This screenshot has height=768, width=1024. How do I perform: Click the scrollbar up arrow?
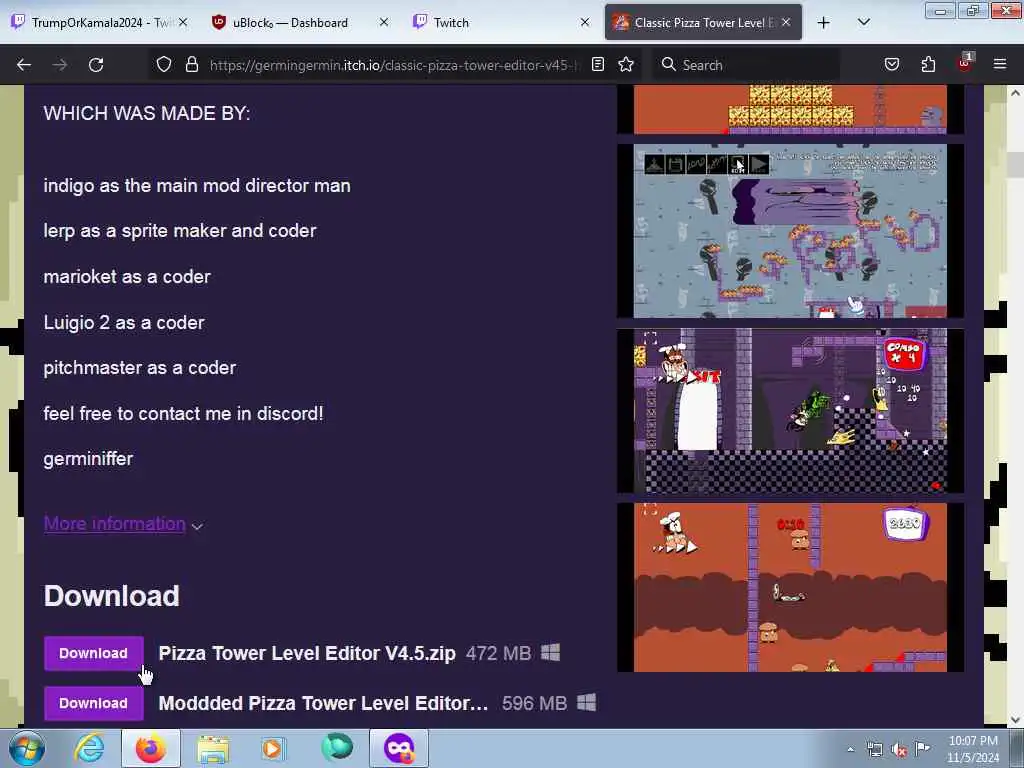[x=1015, y=93]
